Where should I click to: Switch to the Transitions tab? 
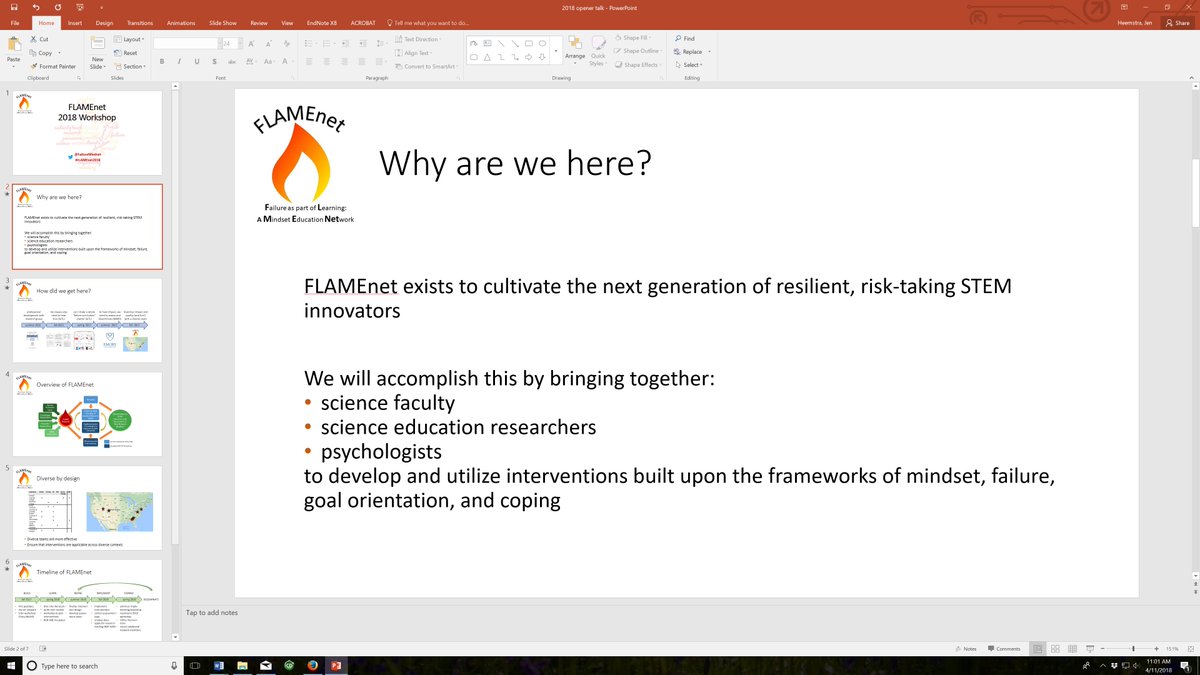click(140, 22)
